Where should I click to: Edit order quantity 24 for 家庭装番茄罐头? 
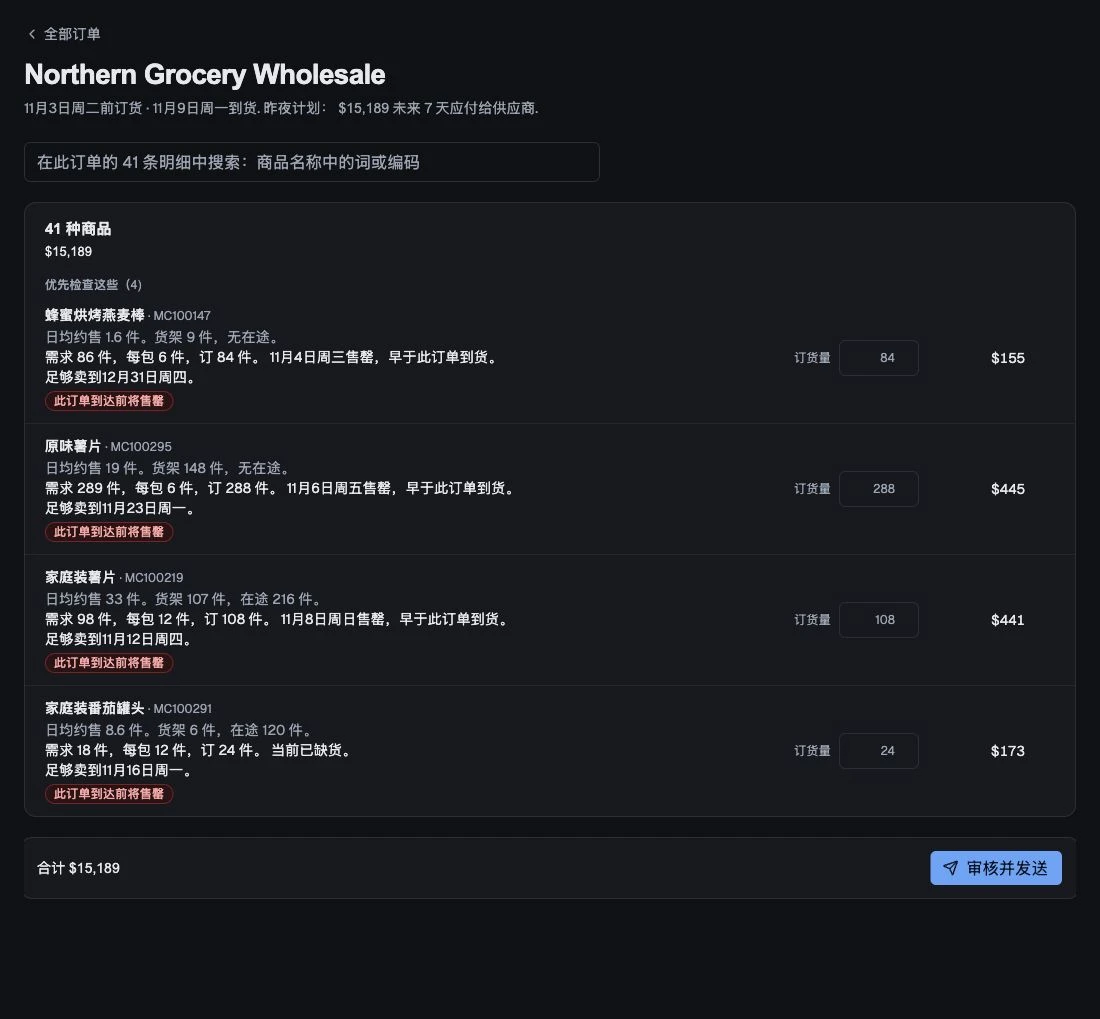(878, 751)
